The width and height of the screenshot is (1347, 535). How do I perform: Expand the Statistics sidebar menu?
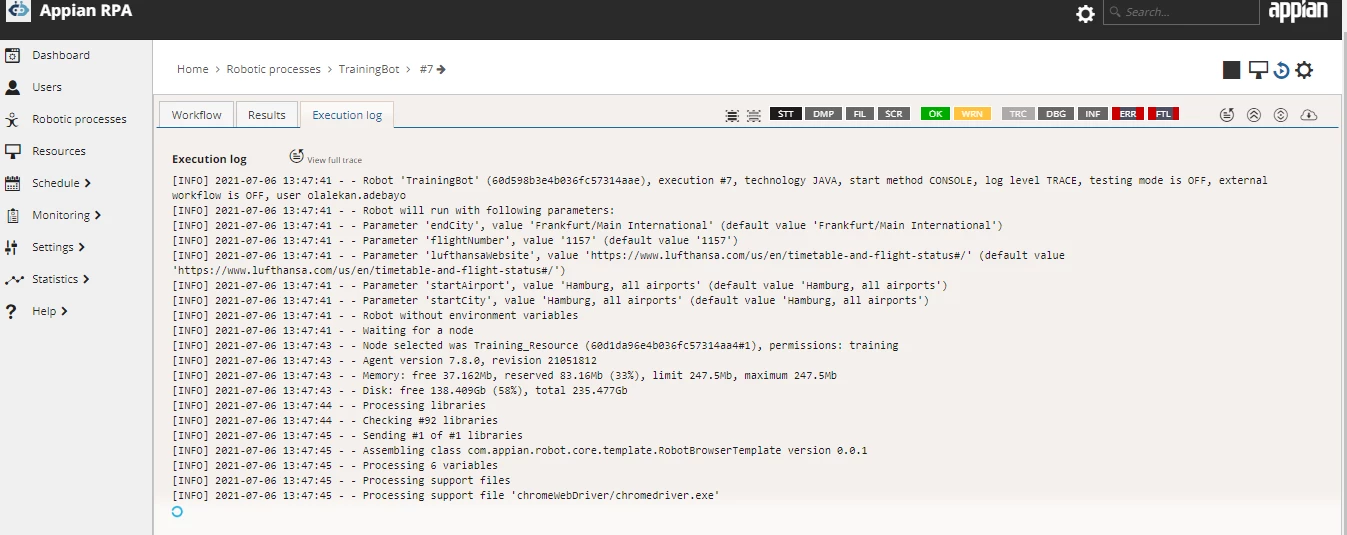[60, 279]
